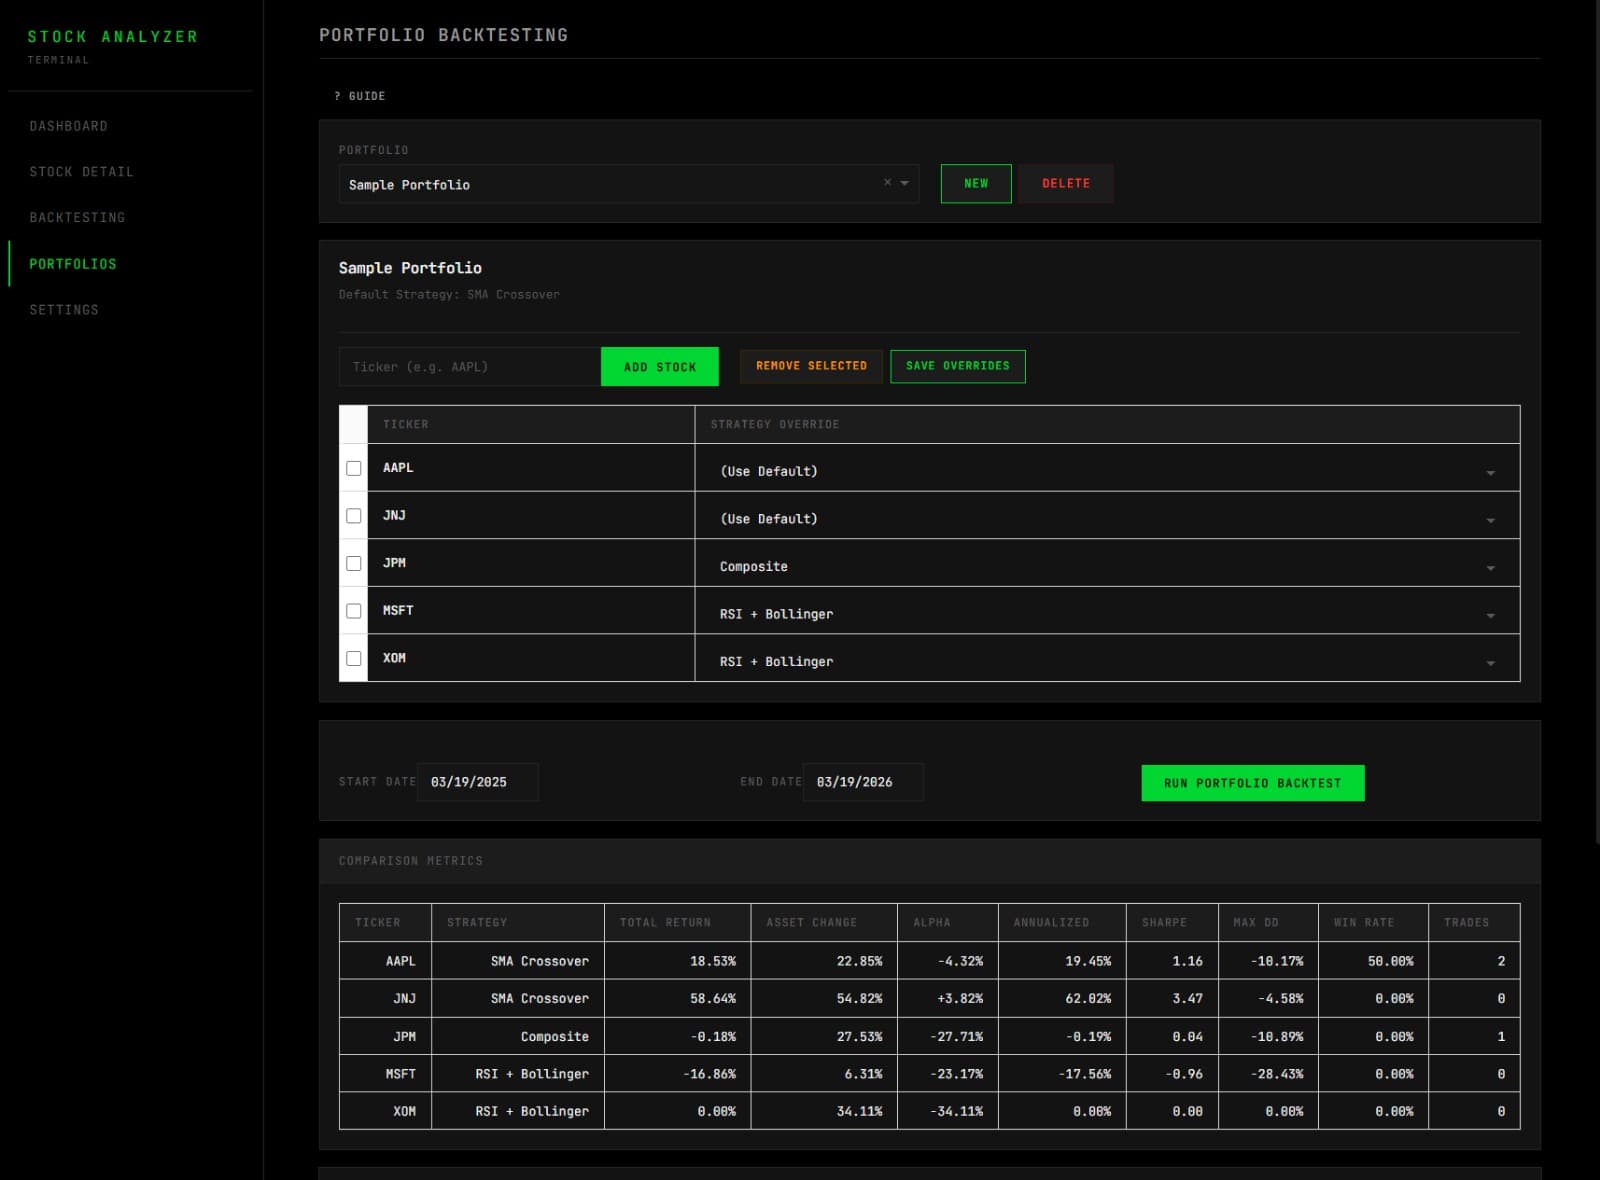Viewport: 1600px width, 1180px height.
Task: Click JNJ Sharpe value 3.47
Action: (x=1188, y=998)
